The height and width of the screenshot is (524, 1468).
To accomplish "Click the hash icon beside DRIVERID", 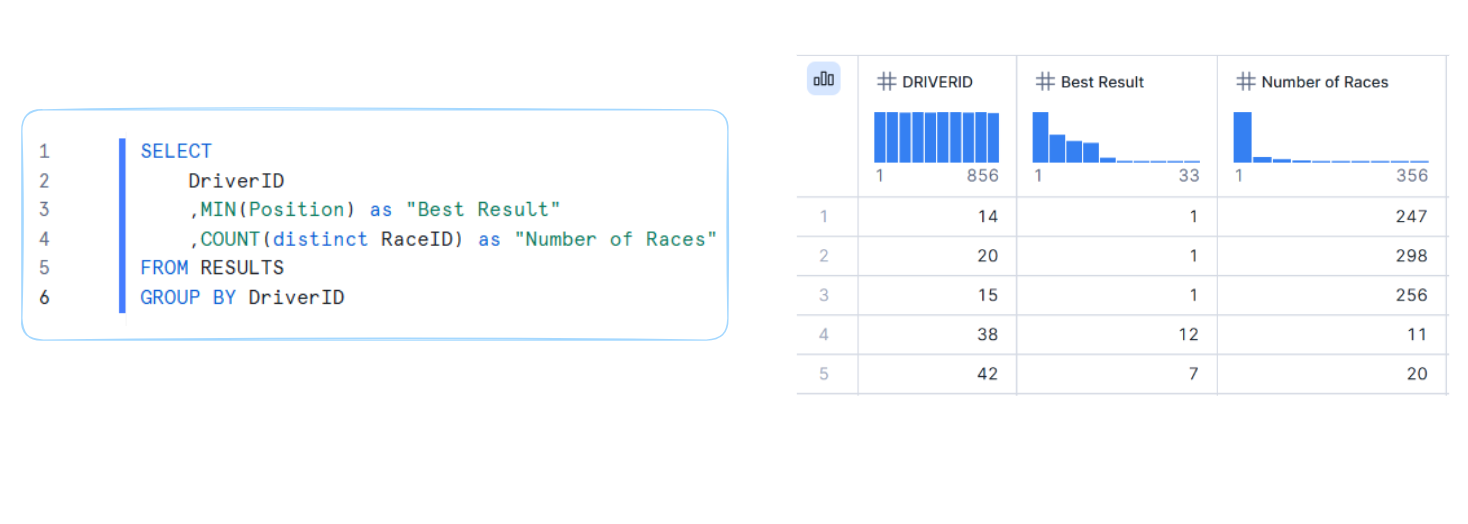I will (885, 82).
